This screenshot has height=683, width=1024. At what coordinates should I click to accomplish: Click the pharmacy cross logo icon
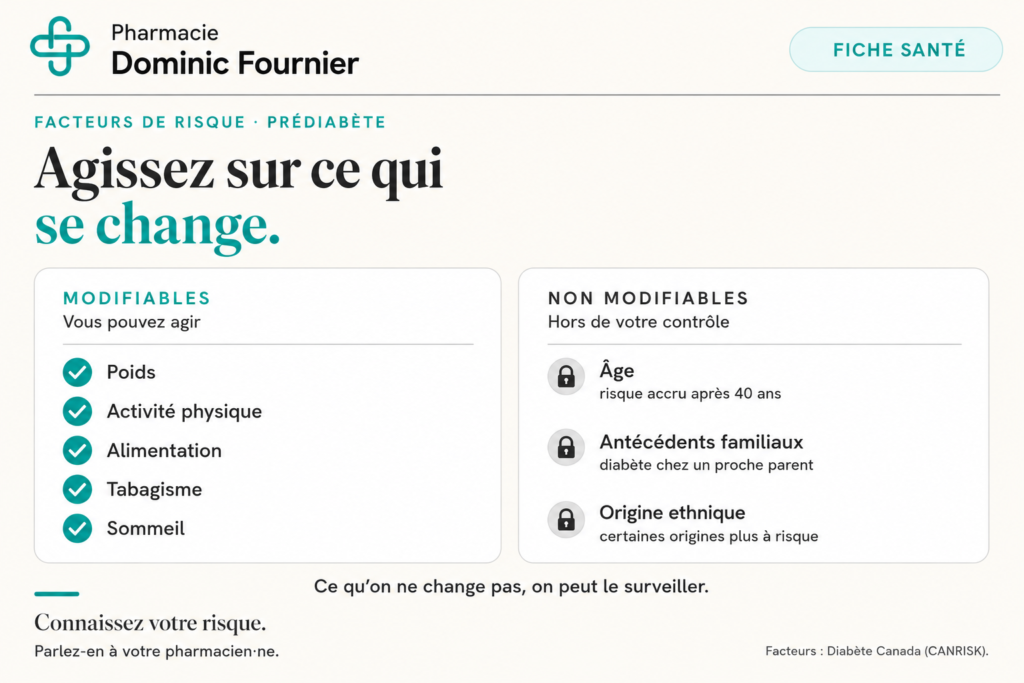(60, 46)
